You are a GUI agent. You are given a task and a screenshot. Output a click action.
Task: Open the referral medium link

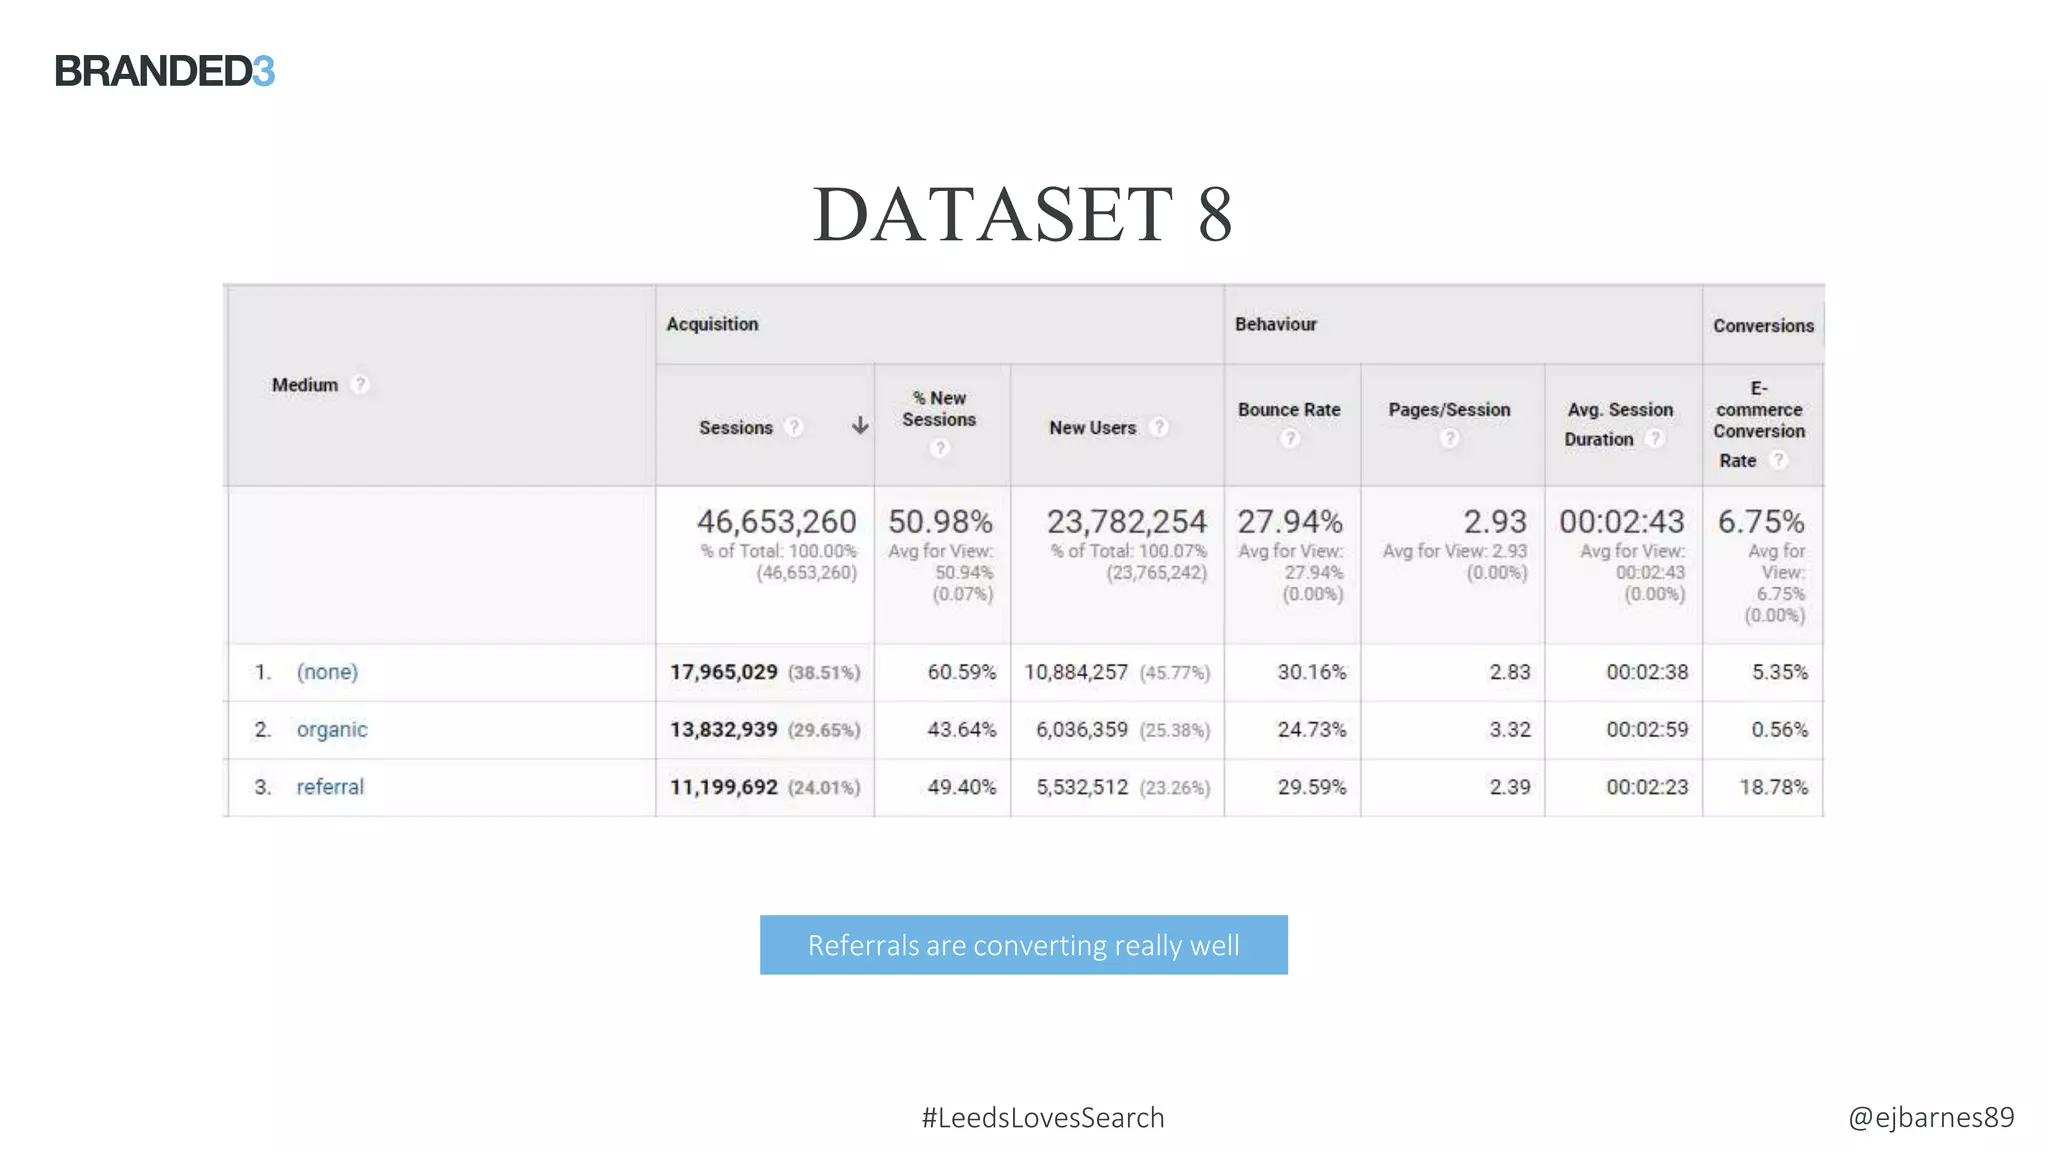pos(330,787)
